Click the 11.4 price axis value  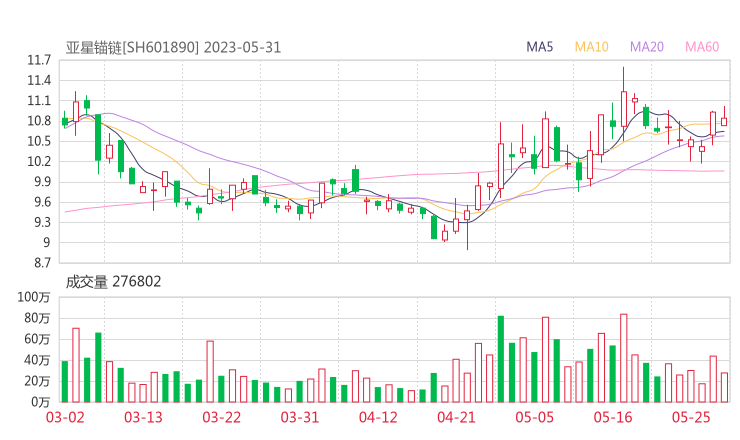coord(39,81)
